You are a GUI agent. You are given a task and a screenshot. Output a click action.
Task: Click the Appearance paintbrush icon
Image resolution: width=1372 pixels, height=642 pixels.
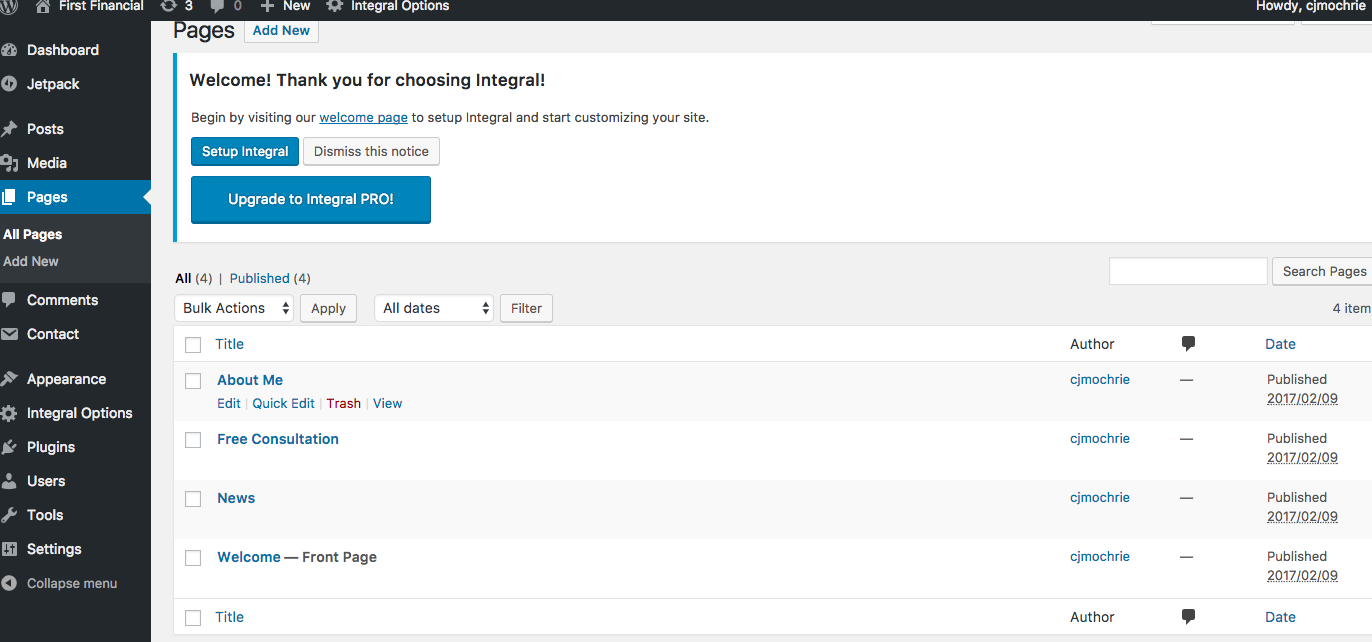[9, 379]
